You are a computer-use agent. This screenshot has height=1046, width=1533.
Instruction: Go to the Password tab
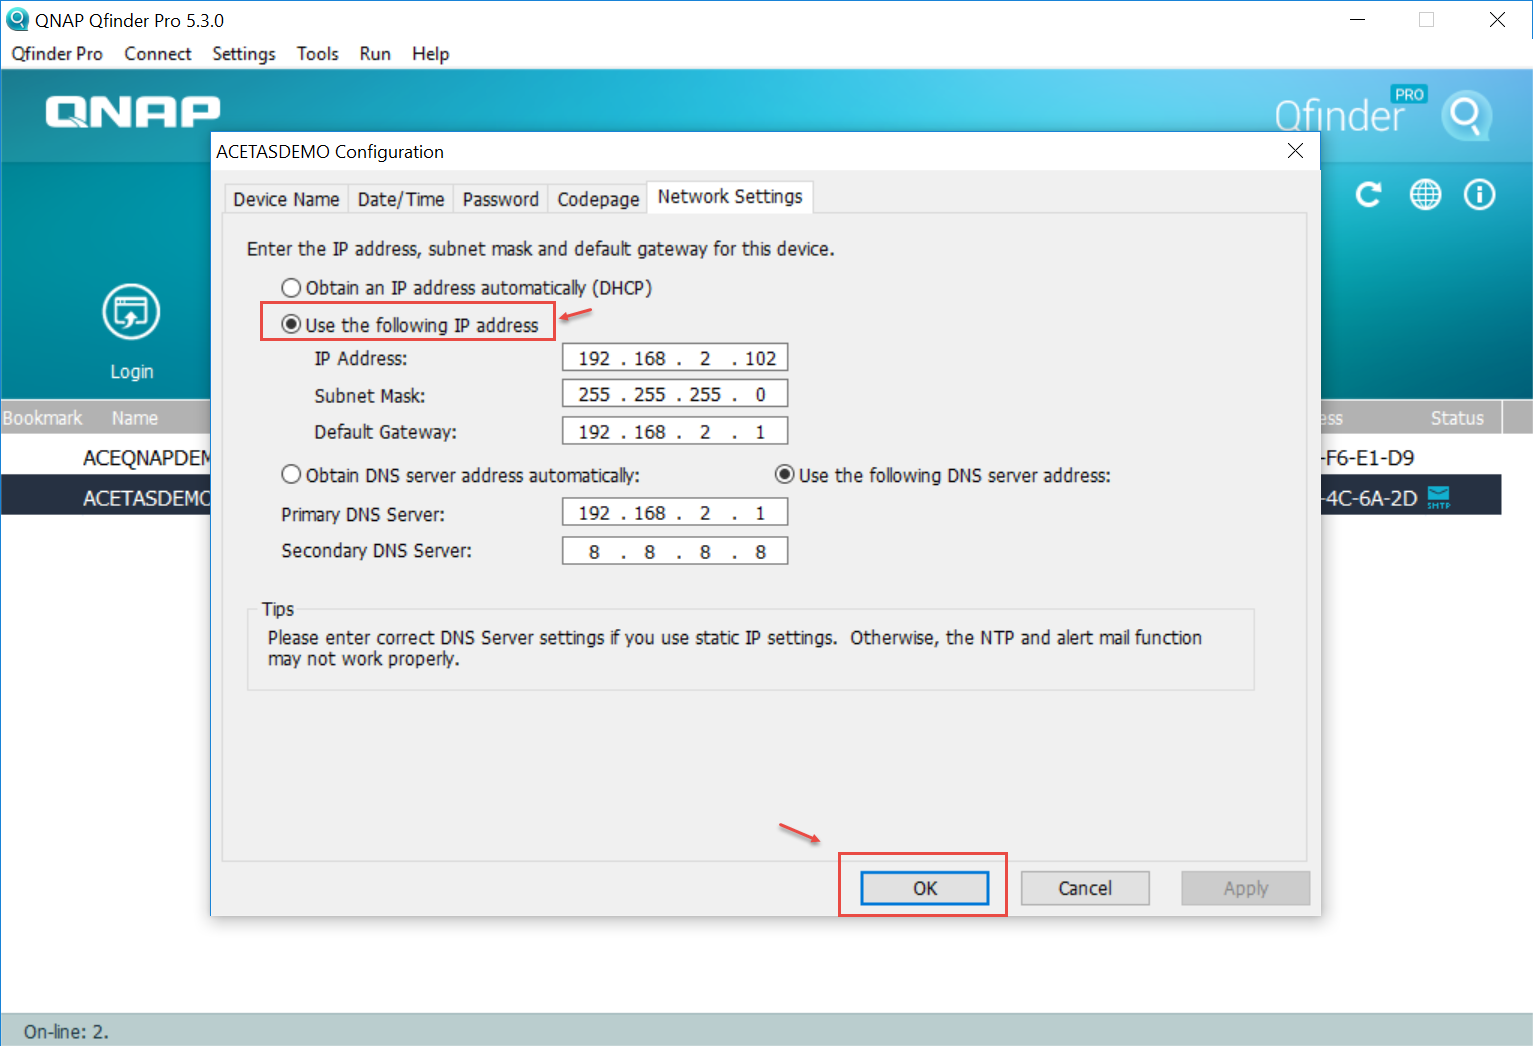(x=500, y=199)
